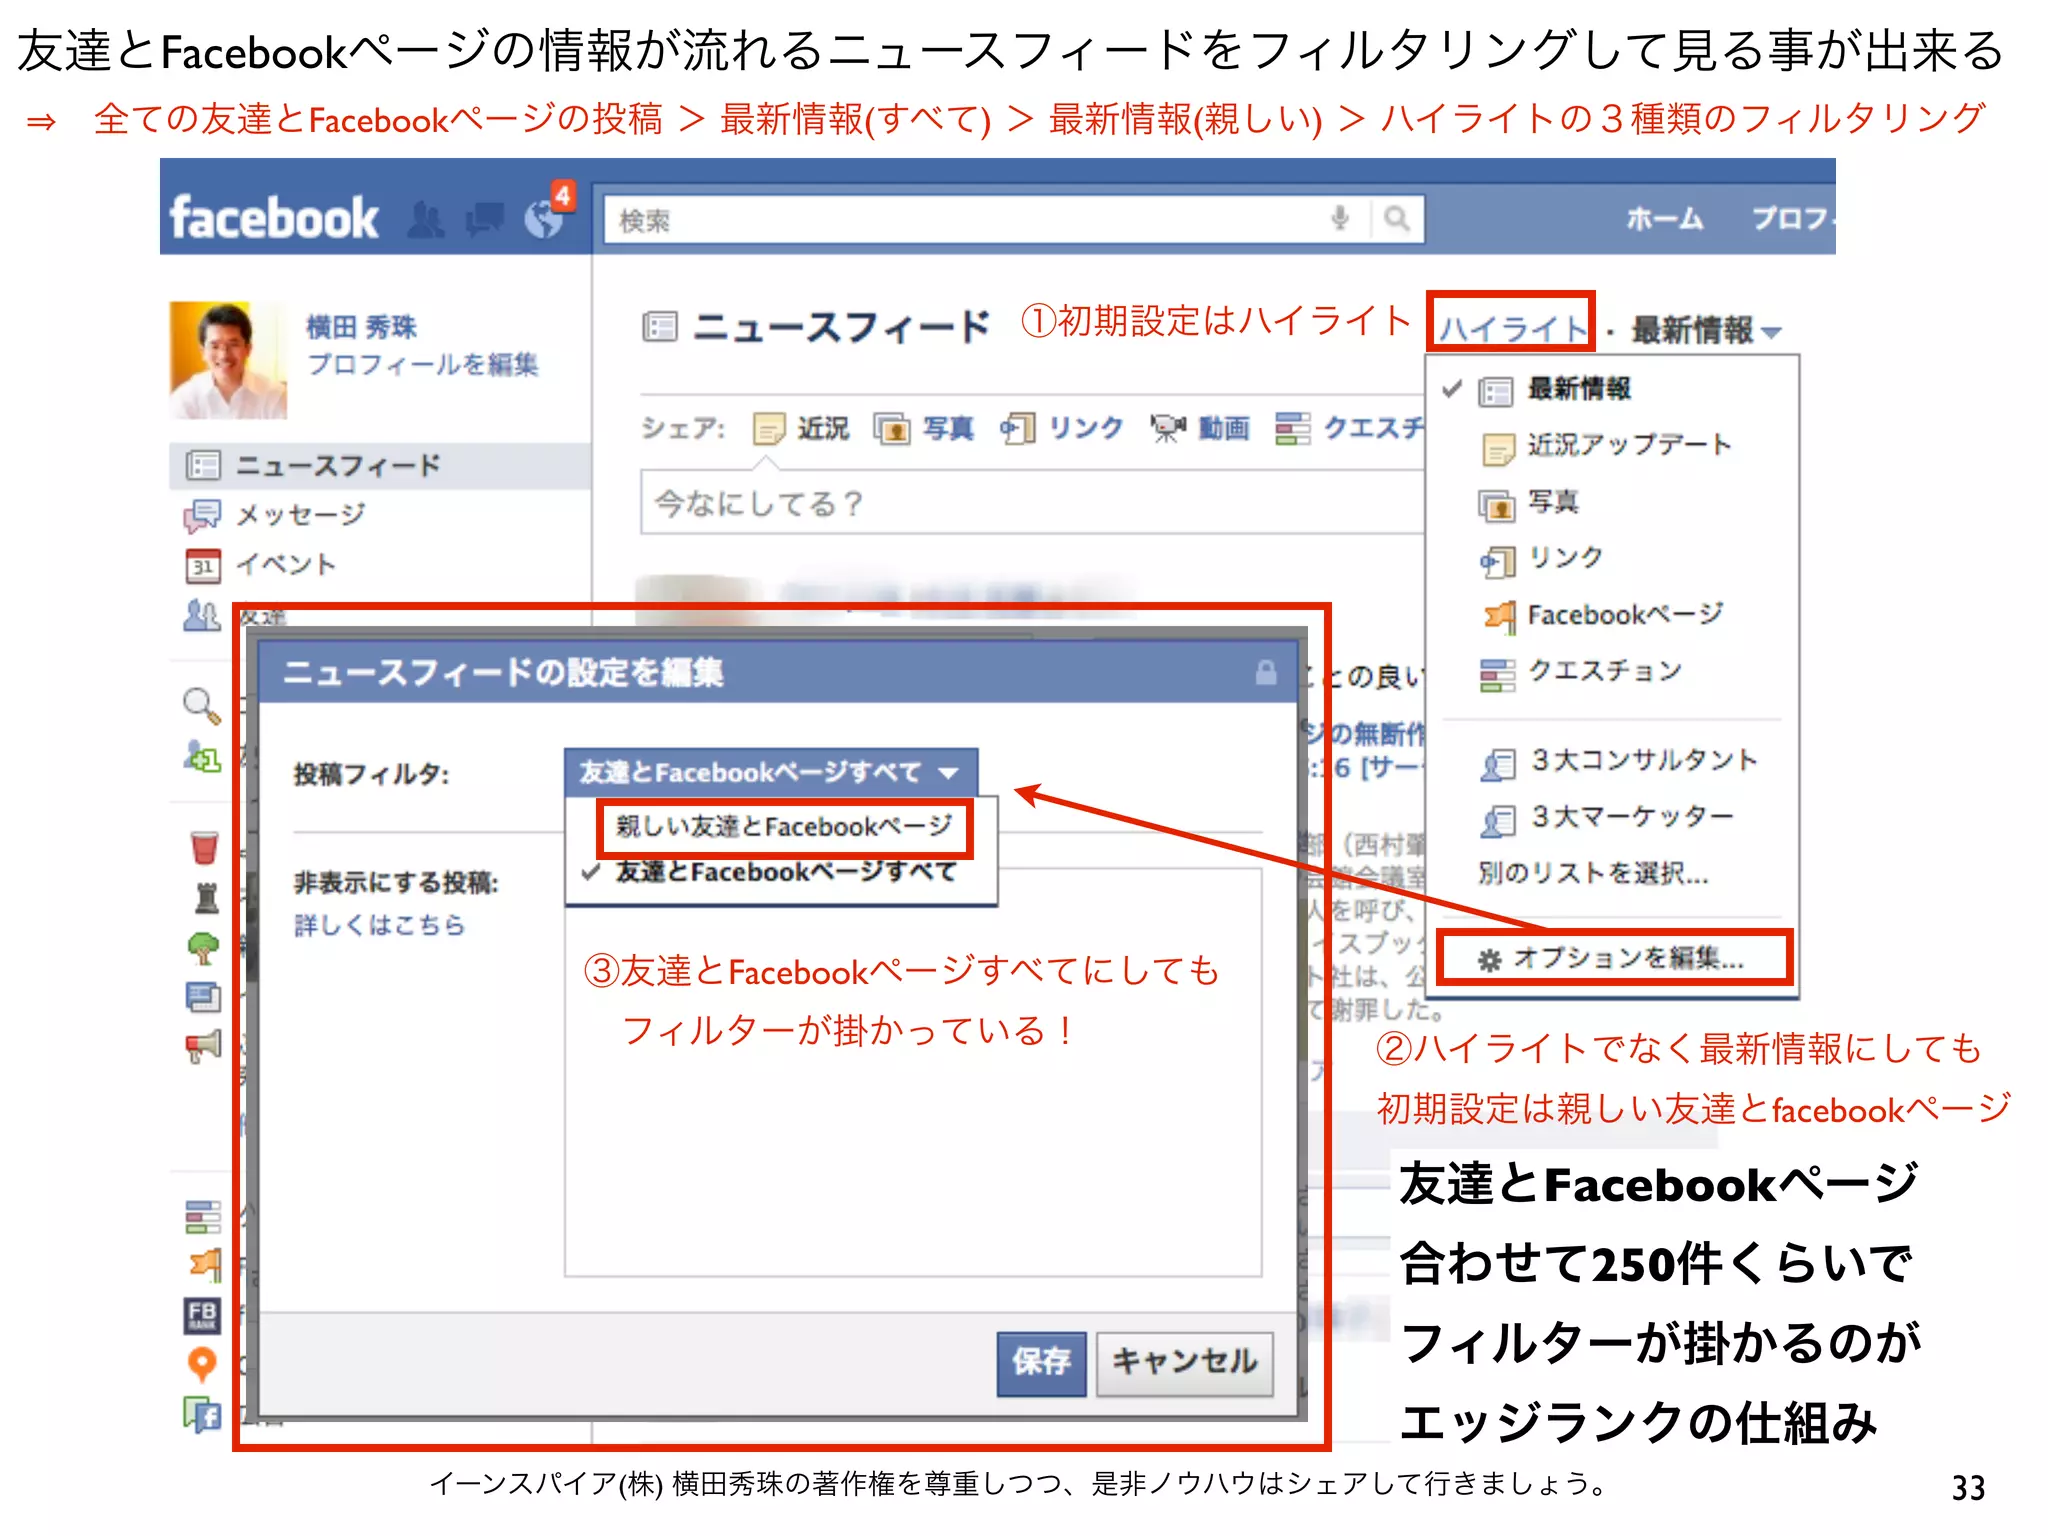This screenshot has width=2048, height=1536.
Task: Open friend requests icon in header
Action: click(x=427, y=220)
